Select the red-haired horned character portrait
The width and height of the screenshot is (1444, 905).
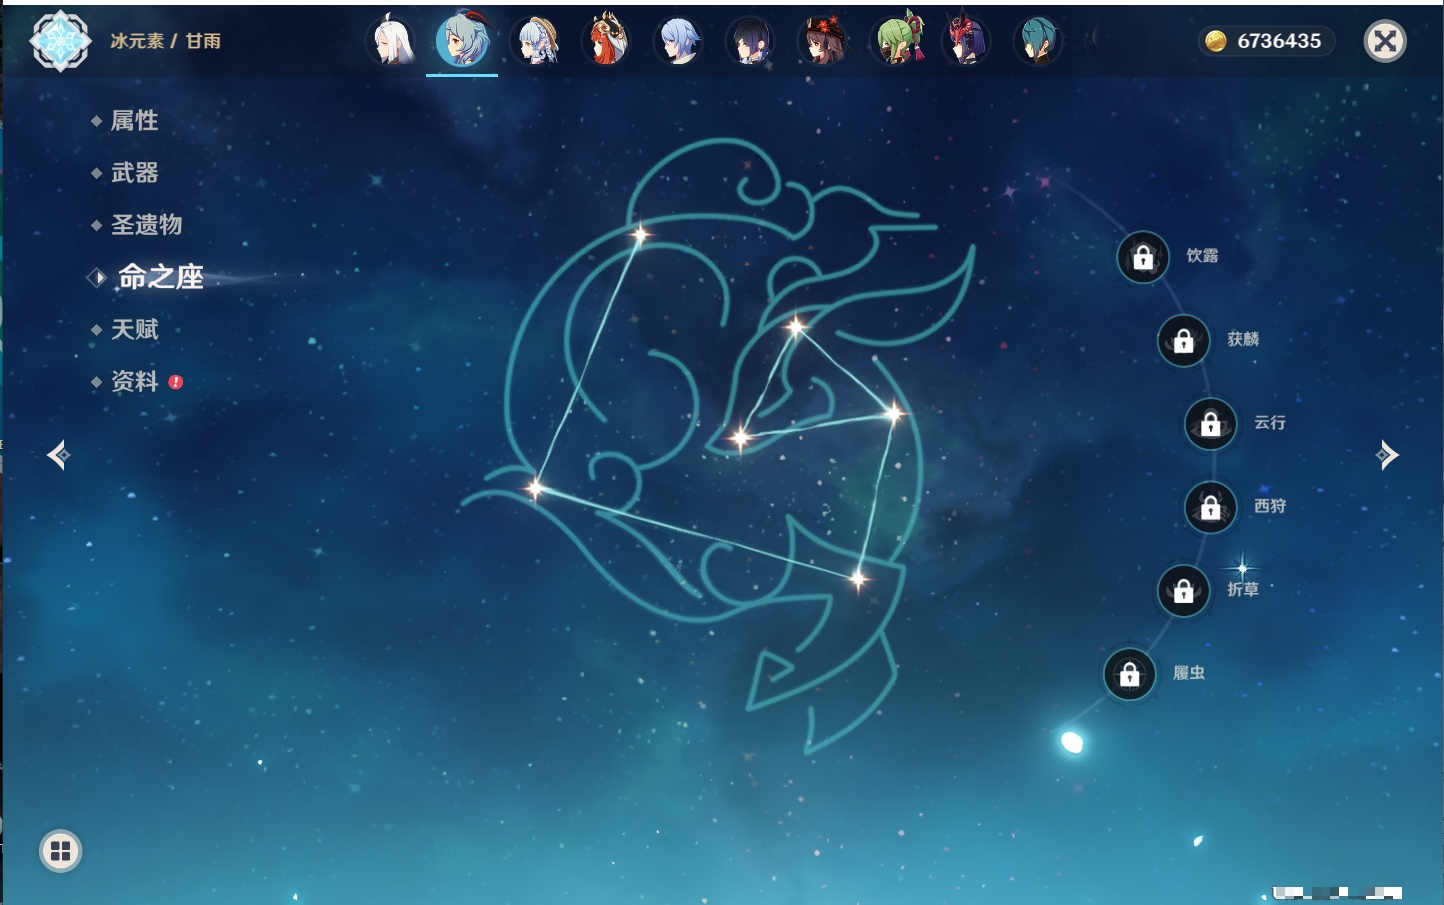(x=607, y=41)
